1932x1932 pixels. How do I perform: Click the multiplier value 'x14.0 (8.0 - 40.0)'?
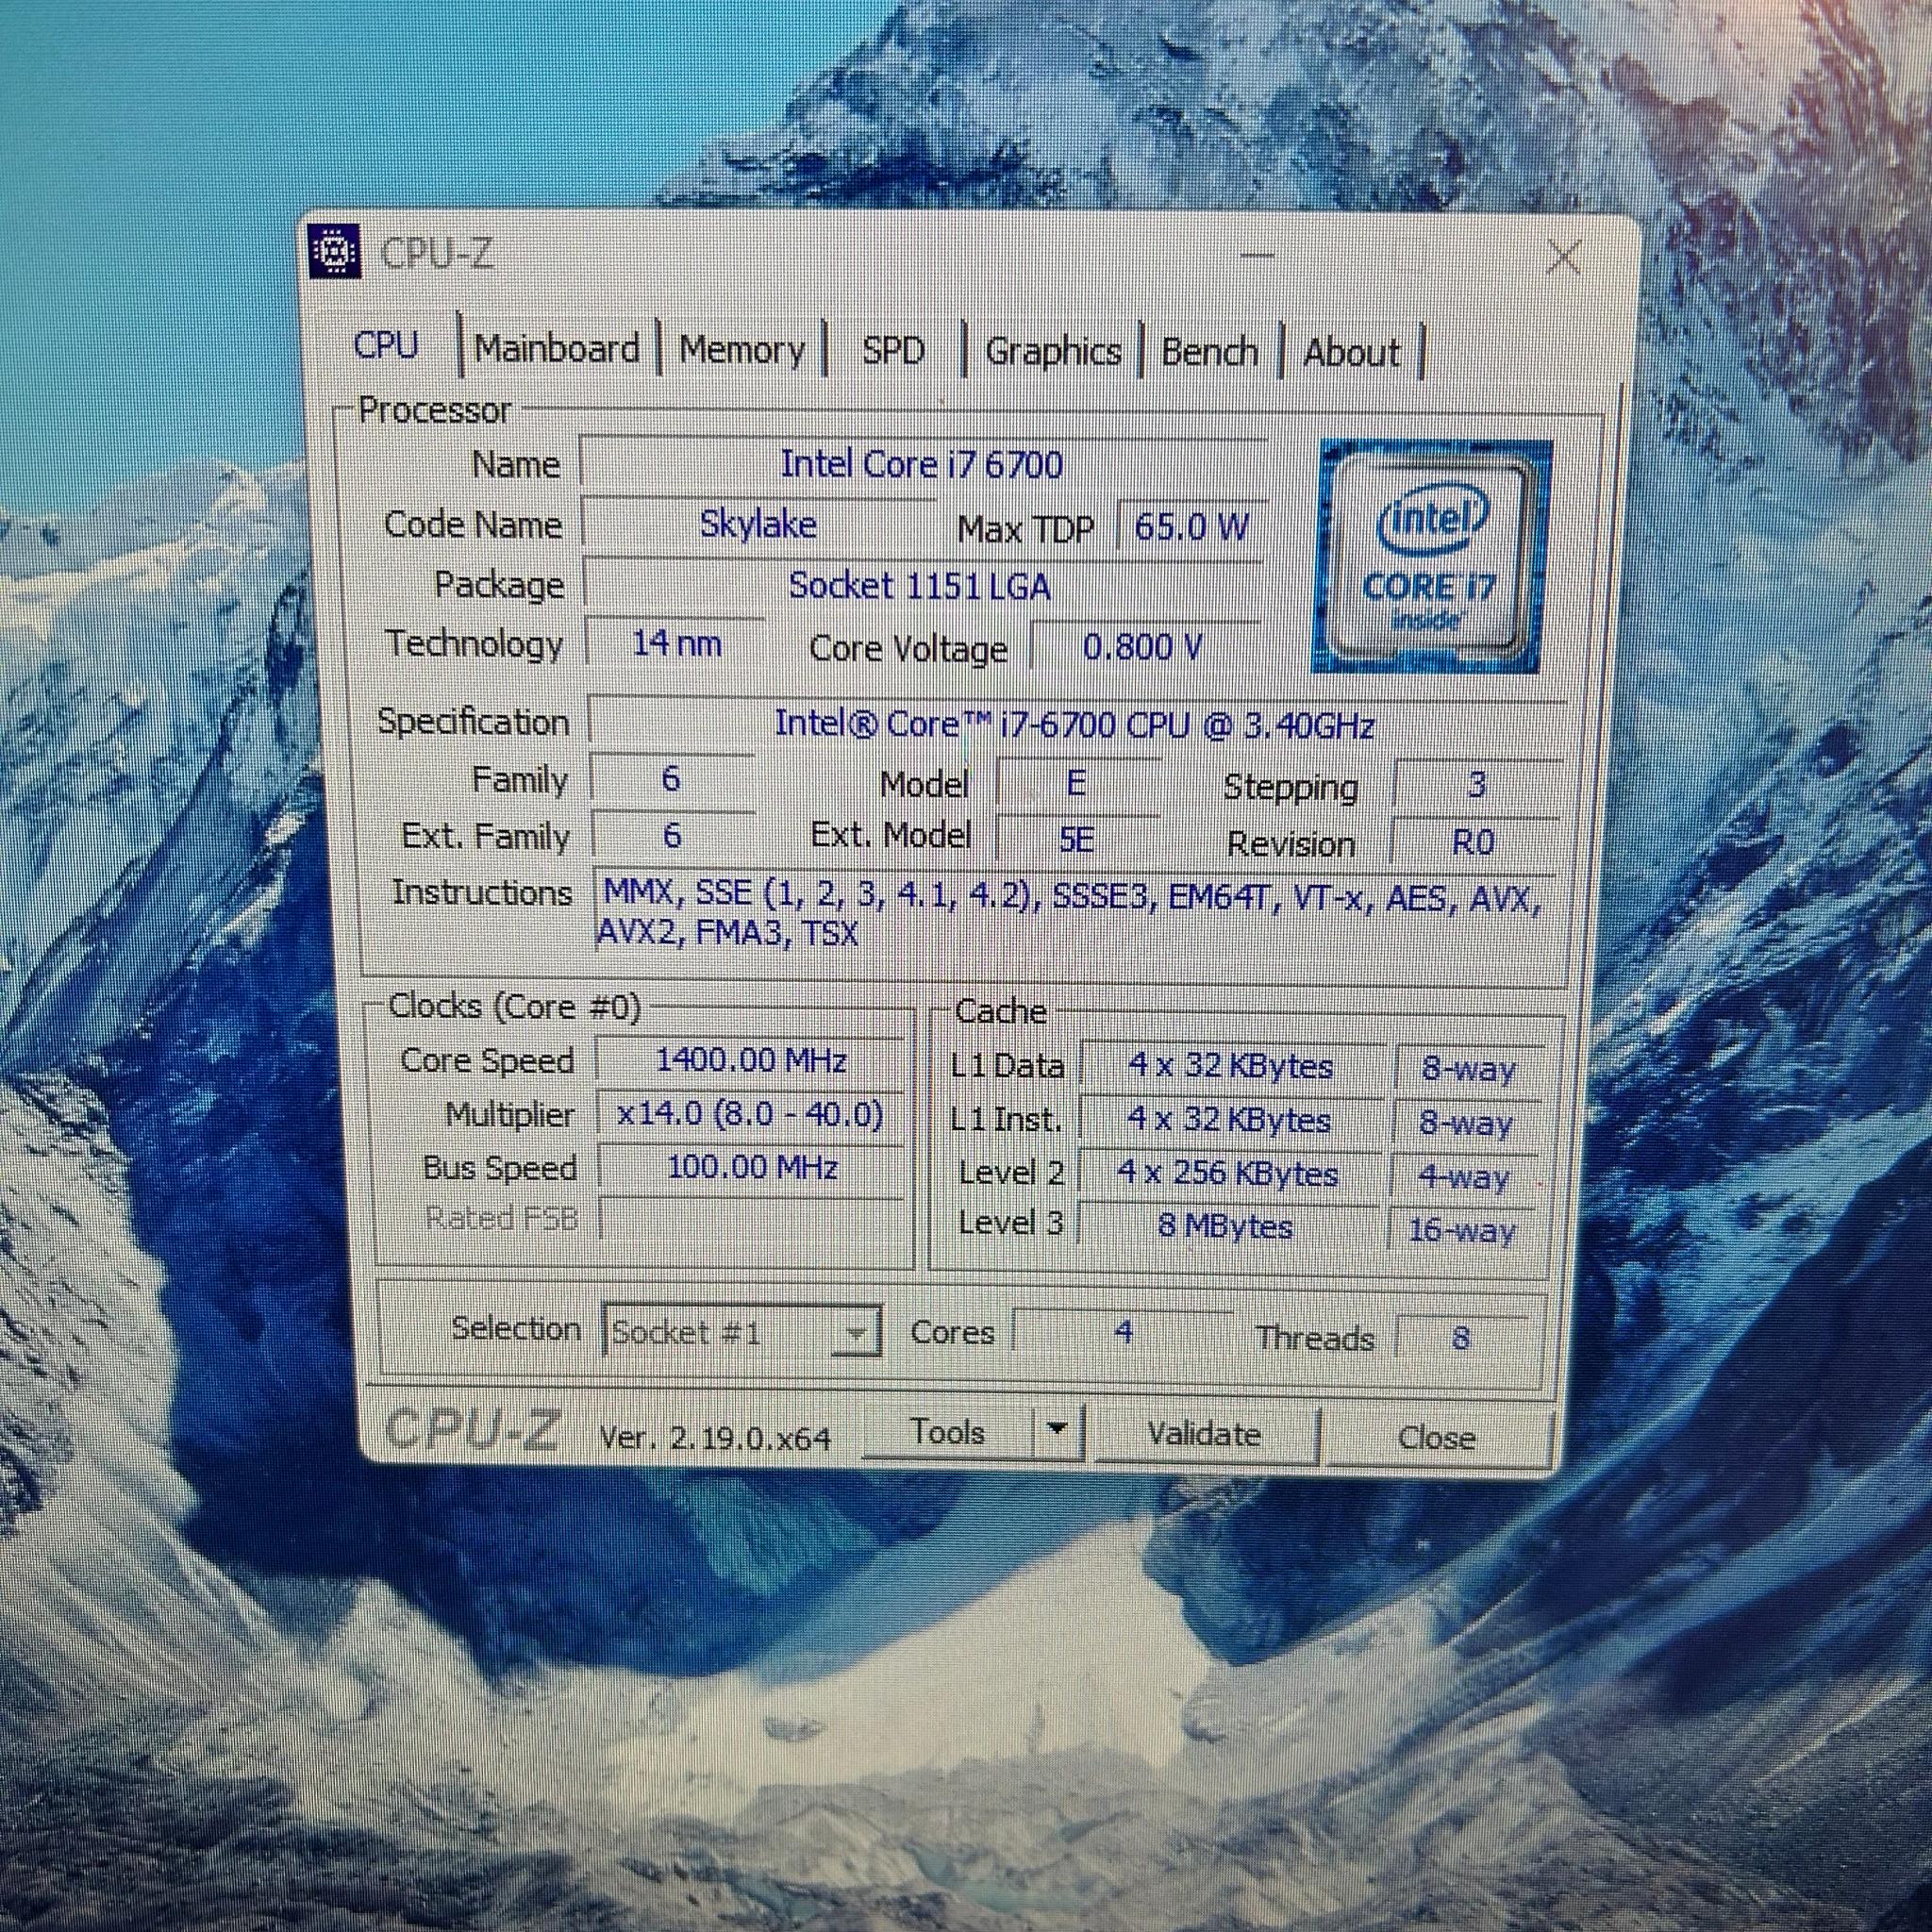tap(750, 1114)
